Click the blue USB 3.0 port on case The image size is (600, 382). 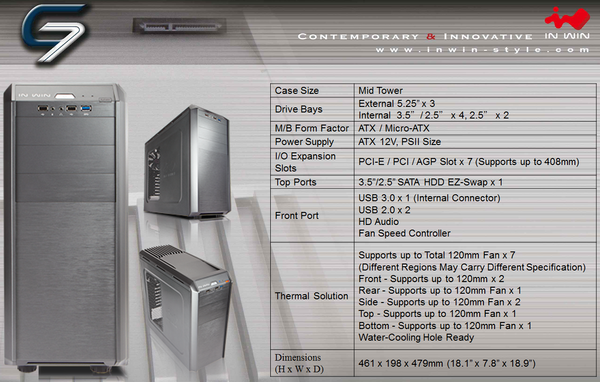pyautogui.click(x=86, y=109)
